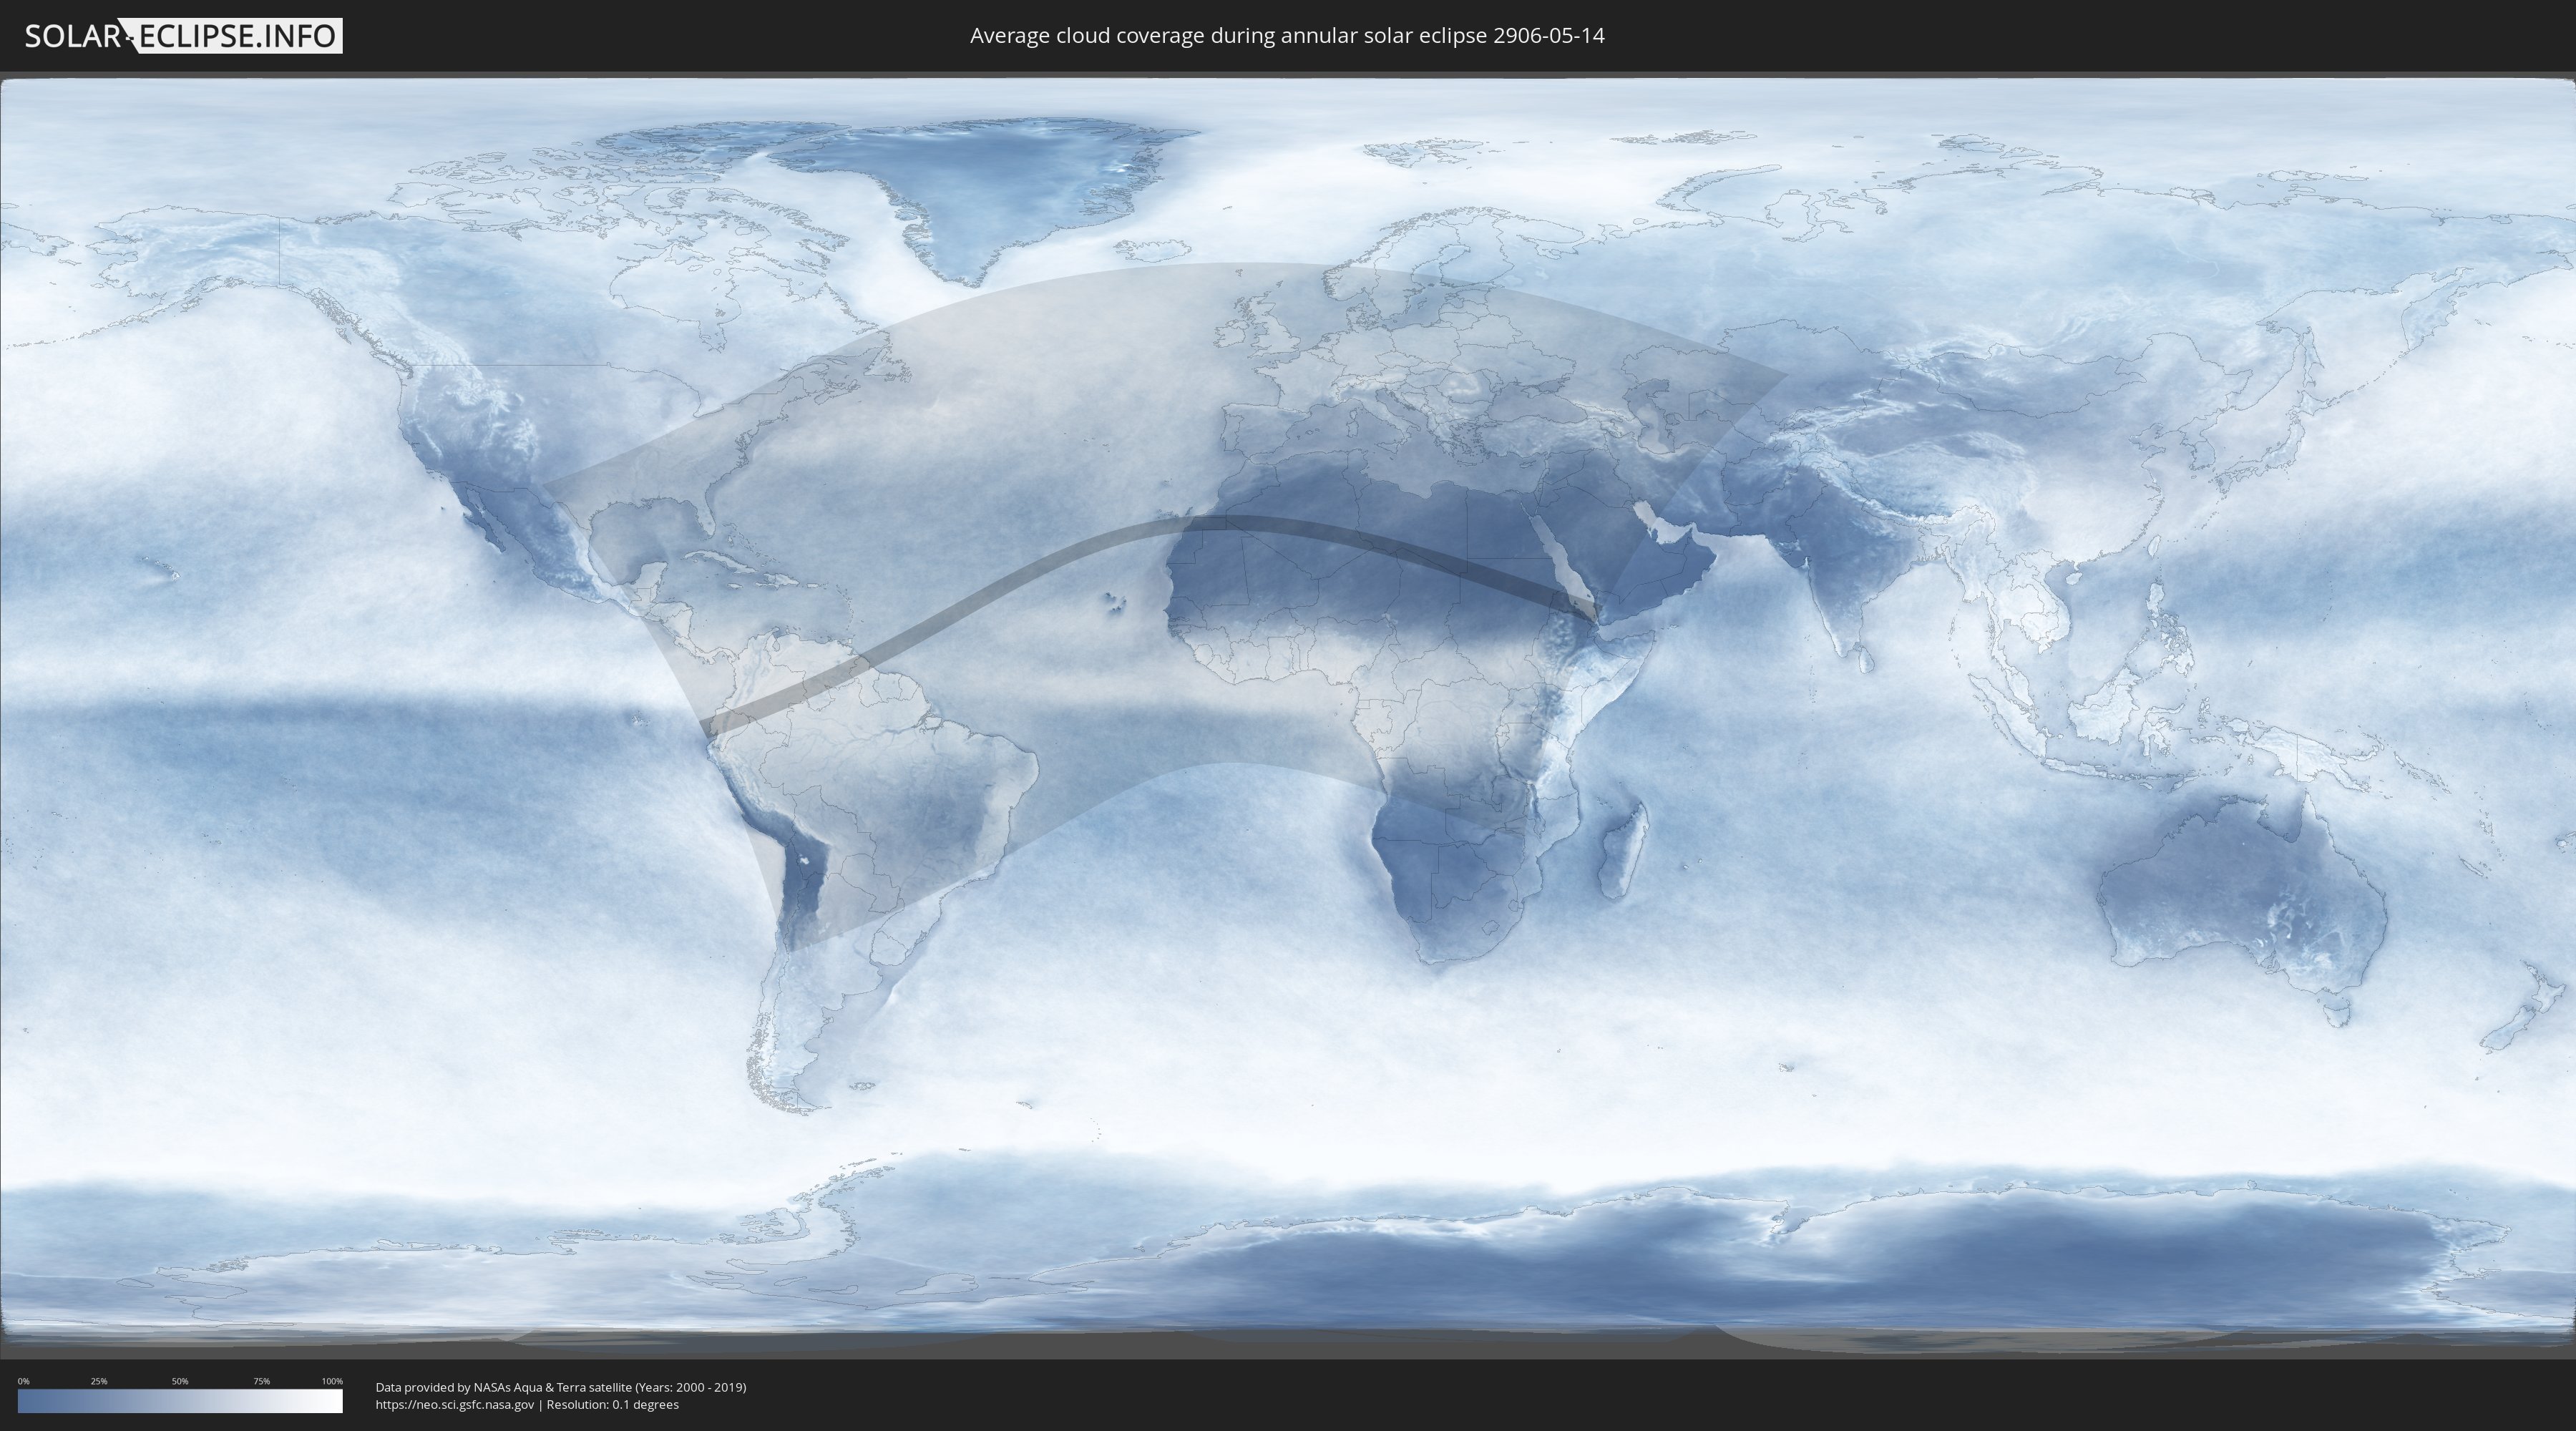Click the neo.sci.gsfc.nasa.gov URL text

point(455,1404)
